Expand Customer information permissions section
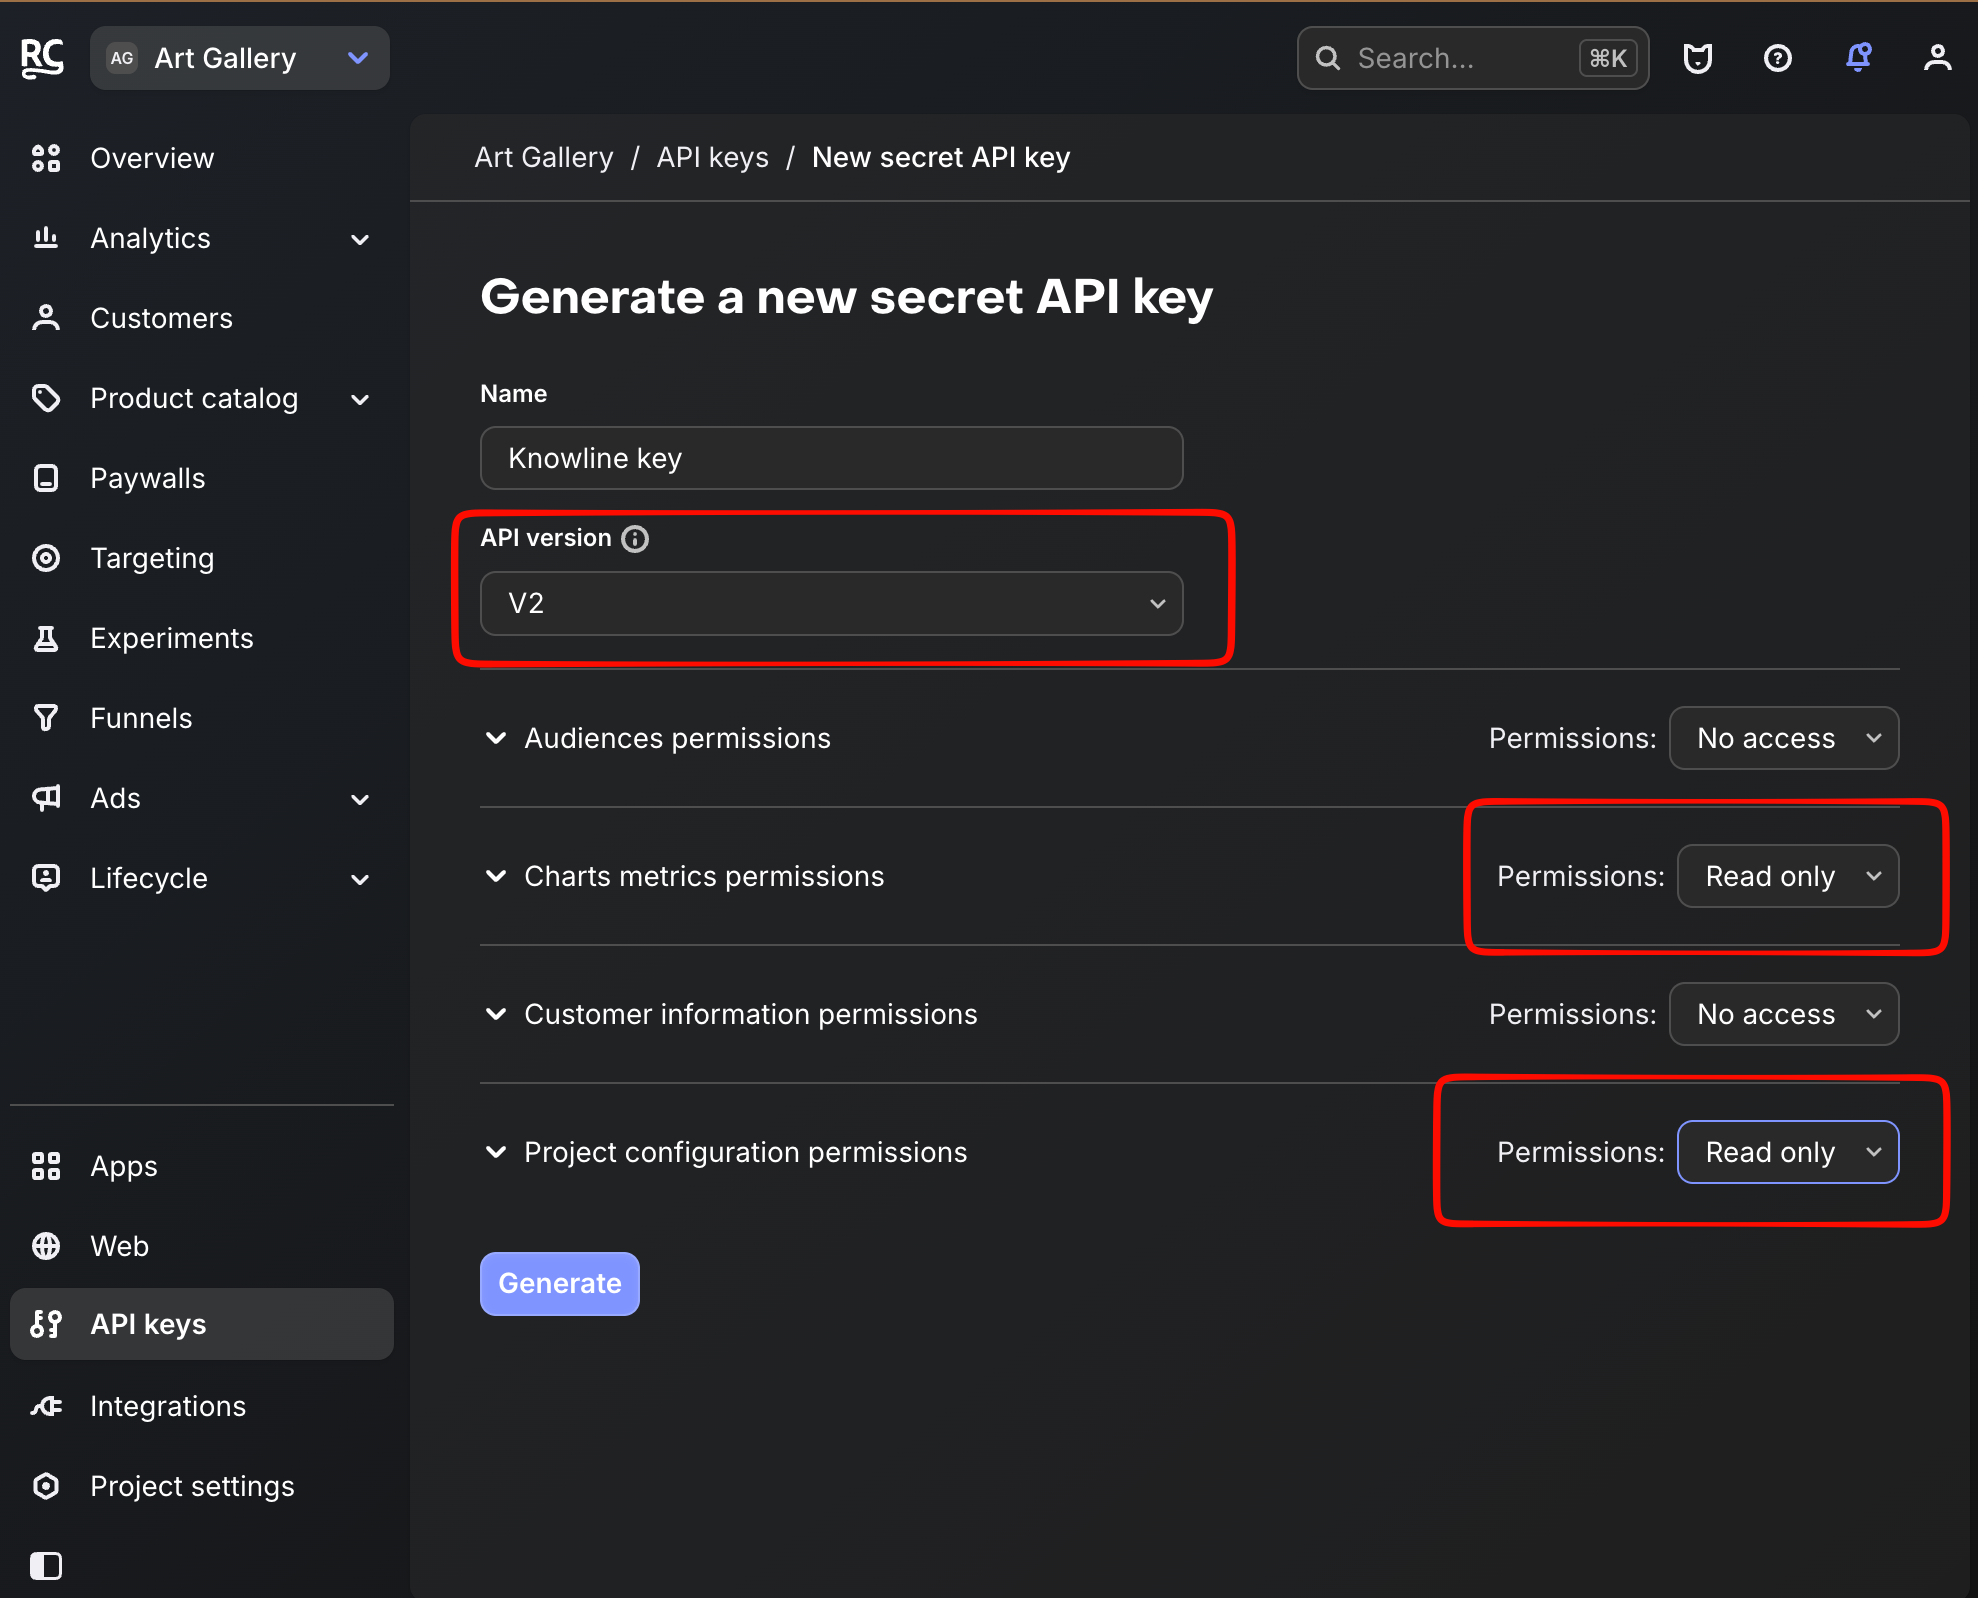This screenshot has width=1978, height=1598. pyautogui.click(x=496, y=1014)
